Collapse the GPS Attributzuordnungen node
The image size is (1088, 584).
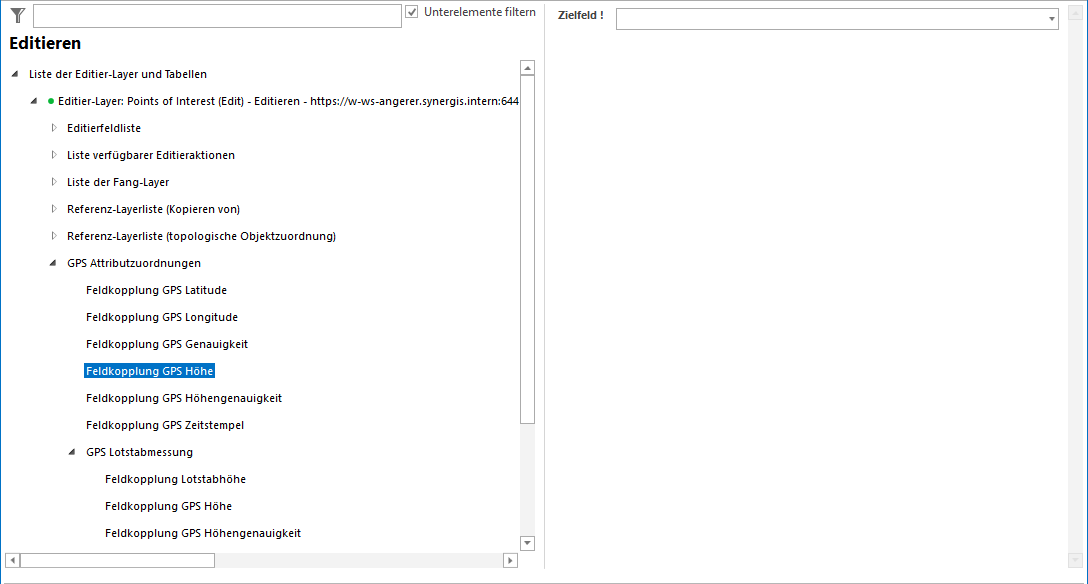(x=53, y=264)
